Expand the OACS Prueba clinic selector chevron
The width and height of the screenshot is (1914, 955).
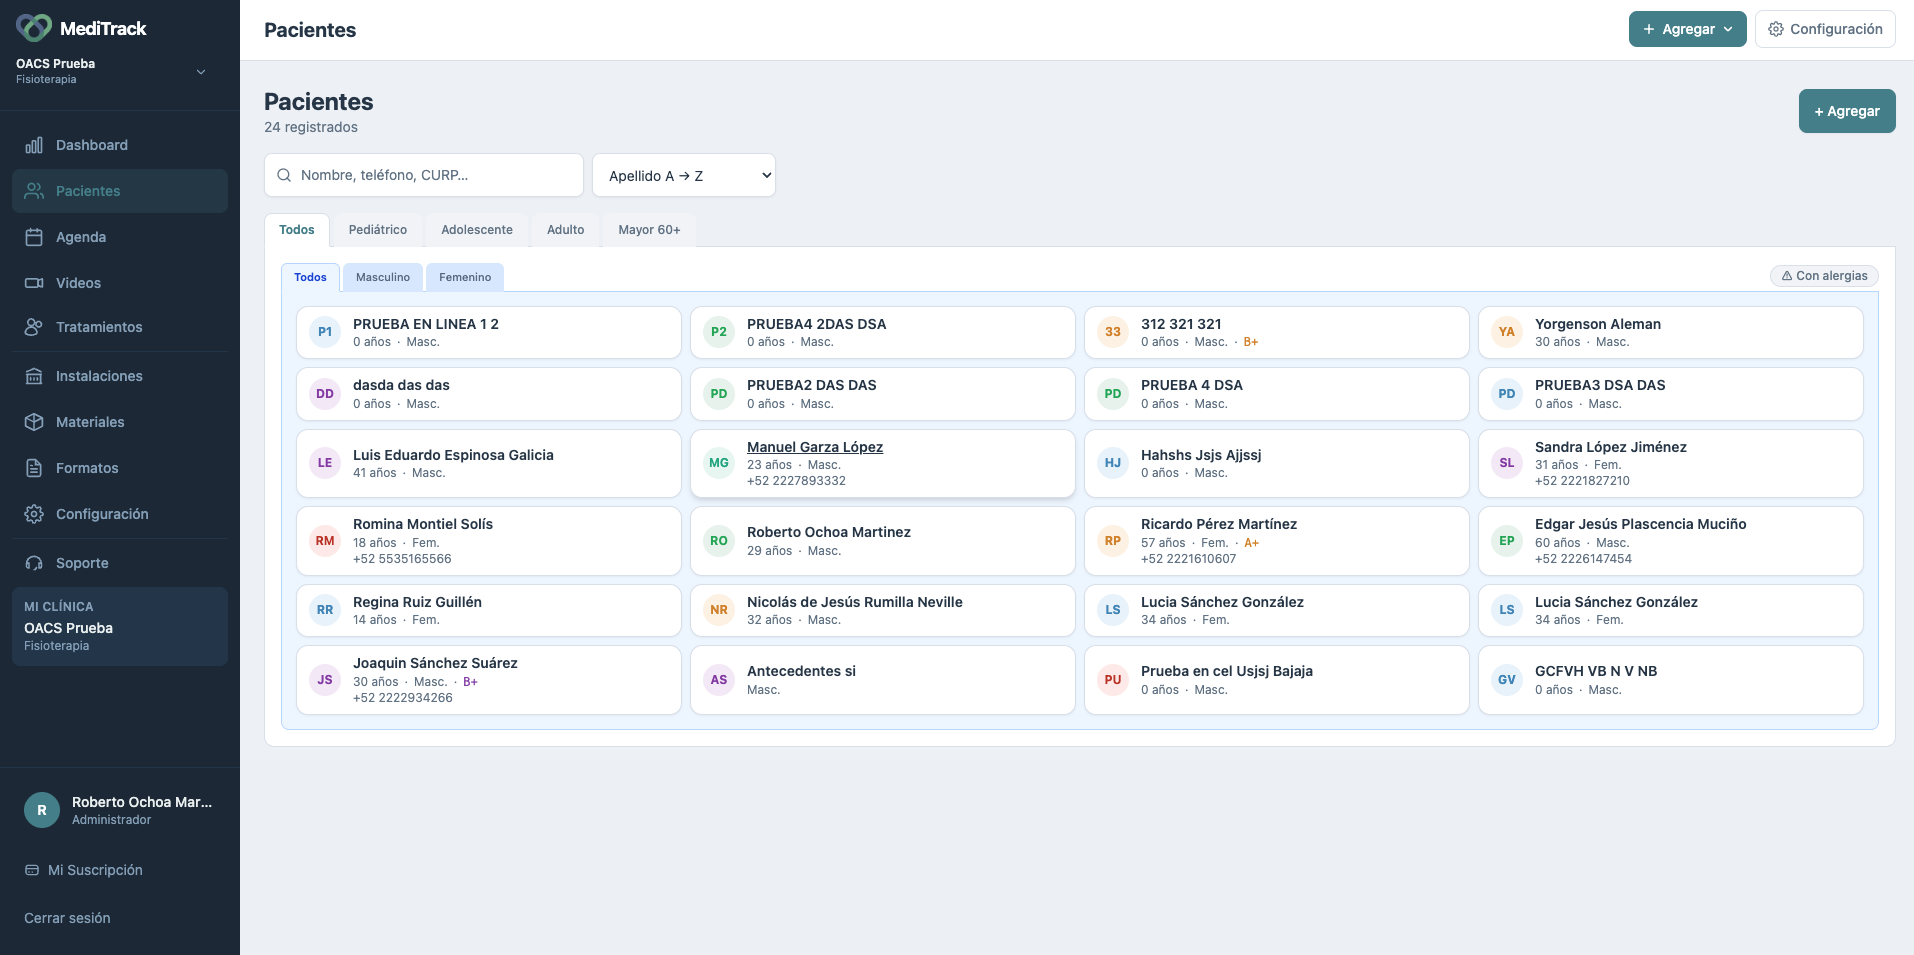[201, 72]
